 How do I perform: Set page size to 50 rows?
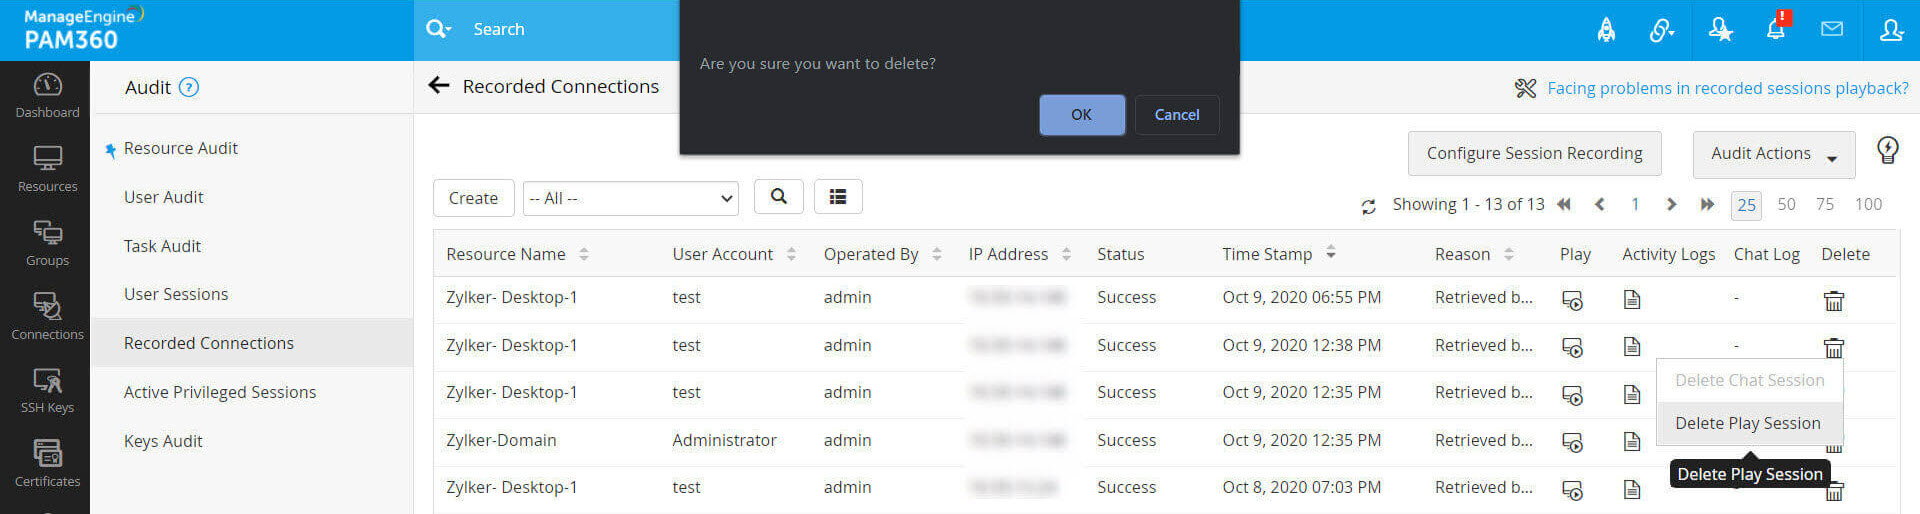[x=1786, y=204]
